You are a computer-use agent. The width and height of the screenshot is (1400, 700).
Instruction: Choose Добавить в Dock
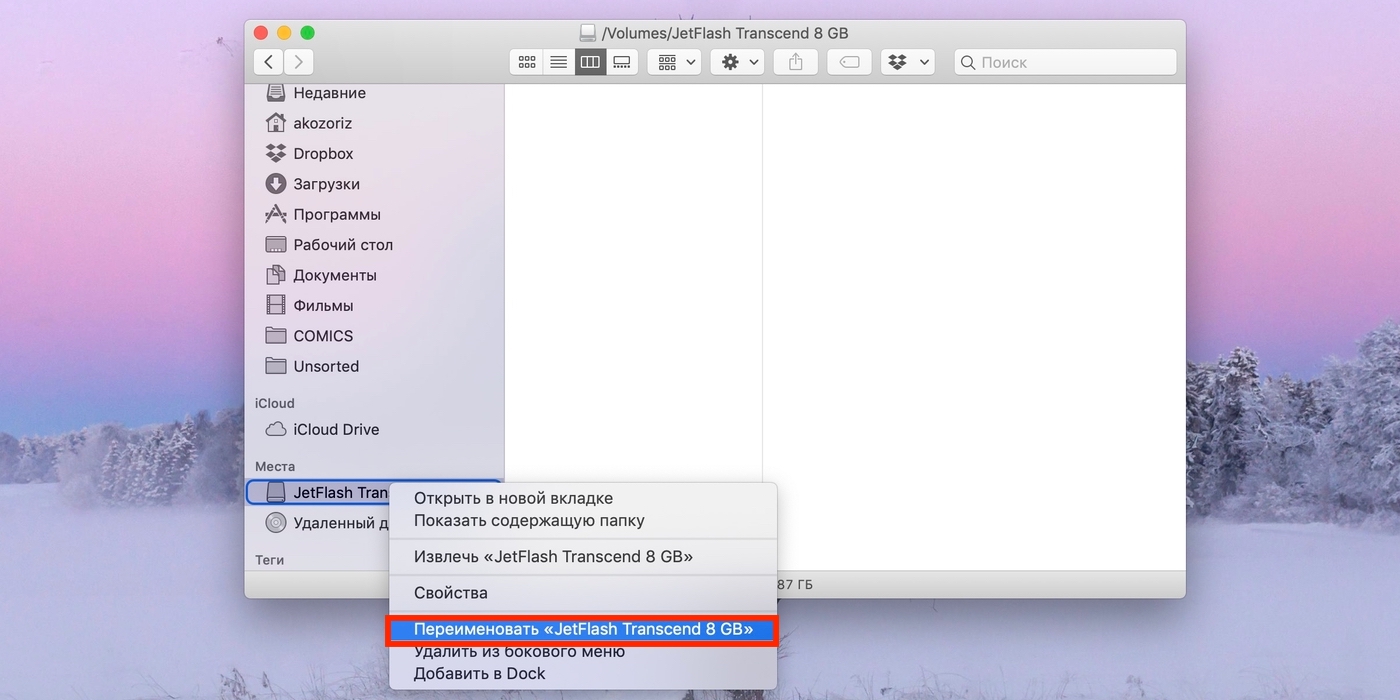pos(582,673)
